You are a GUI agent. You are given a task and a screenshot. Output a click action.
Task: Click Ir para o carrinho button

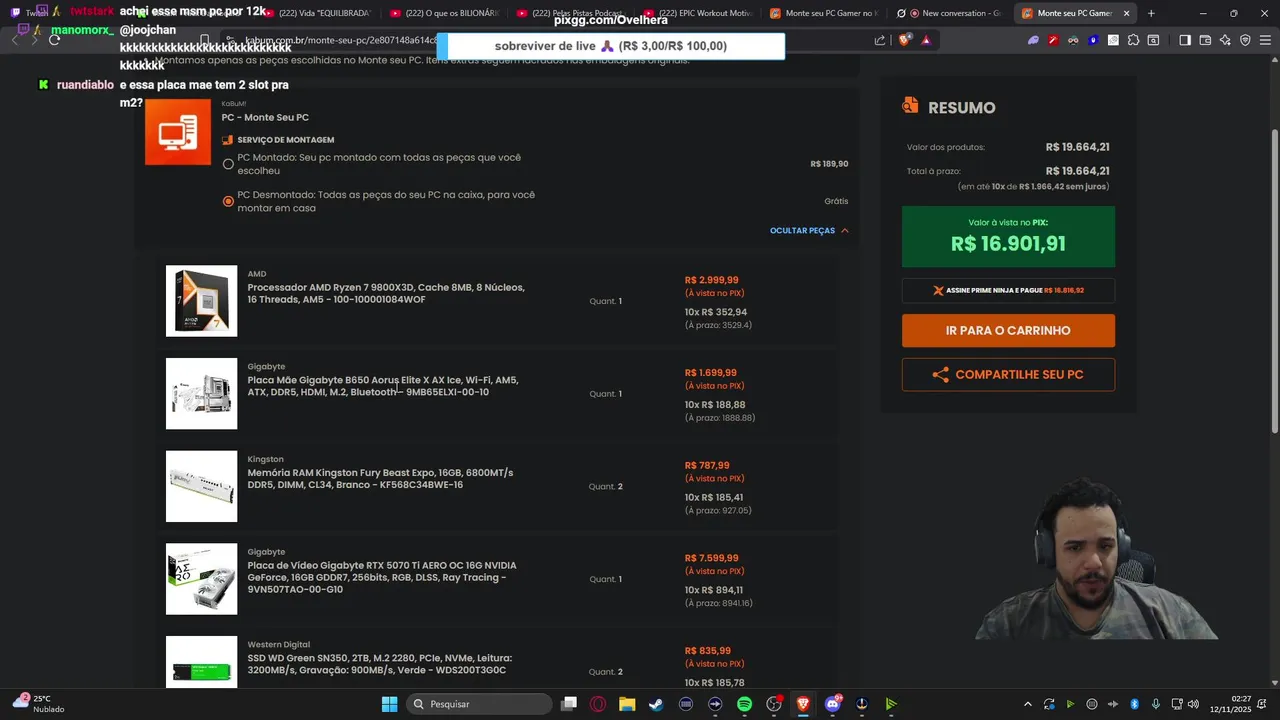tap(1008, 331)
